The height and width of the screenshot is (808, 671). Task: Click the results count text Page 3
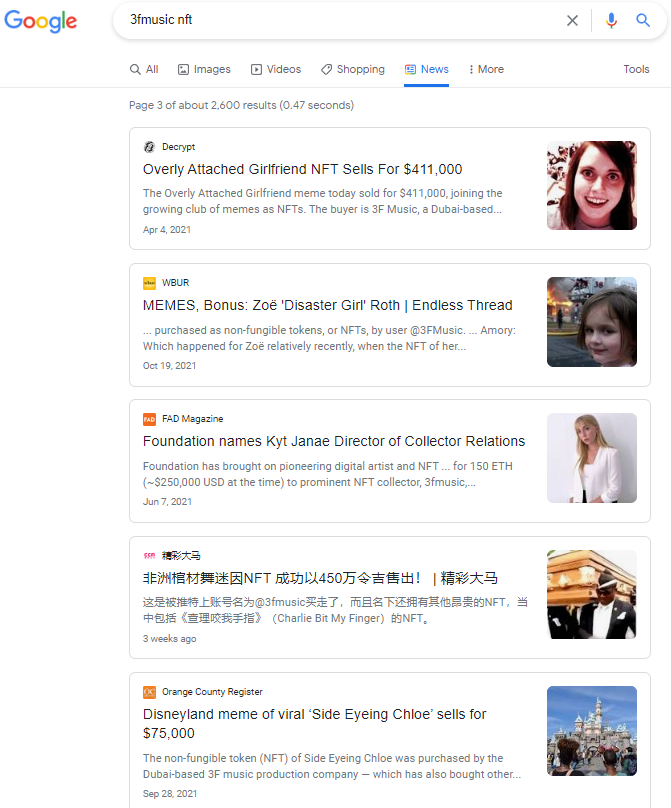(241, 105)
